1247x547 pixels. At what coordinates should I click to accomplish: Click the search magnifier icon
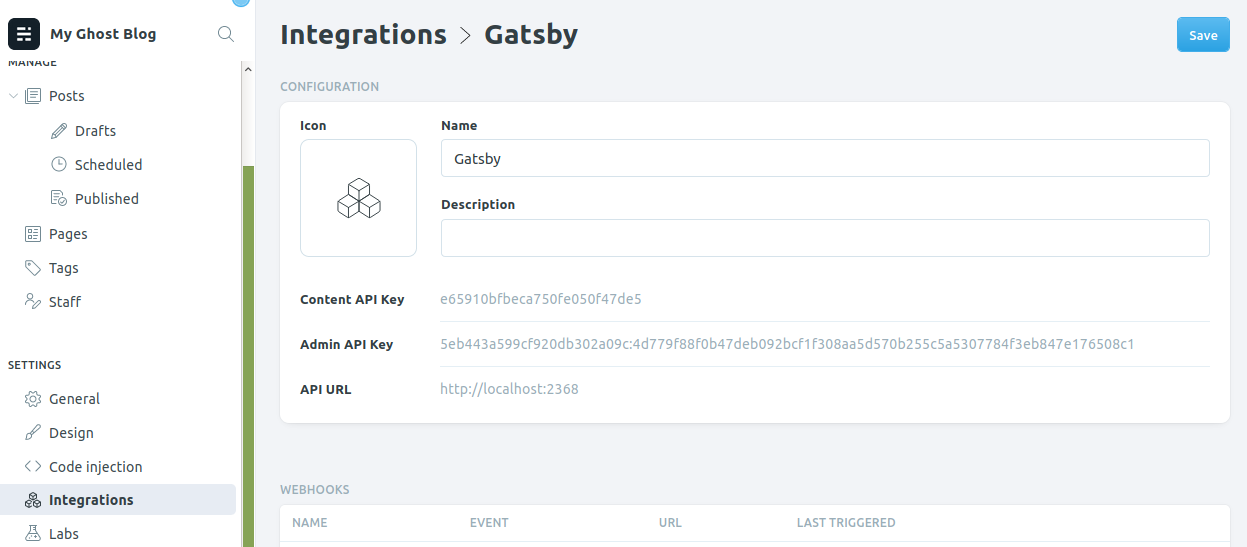(x=226, y=34)
